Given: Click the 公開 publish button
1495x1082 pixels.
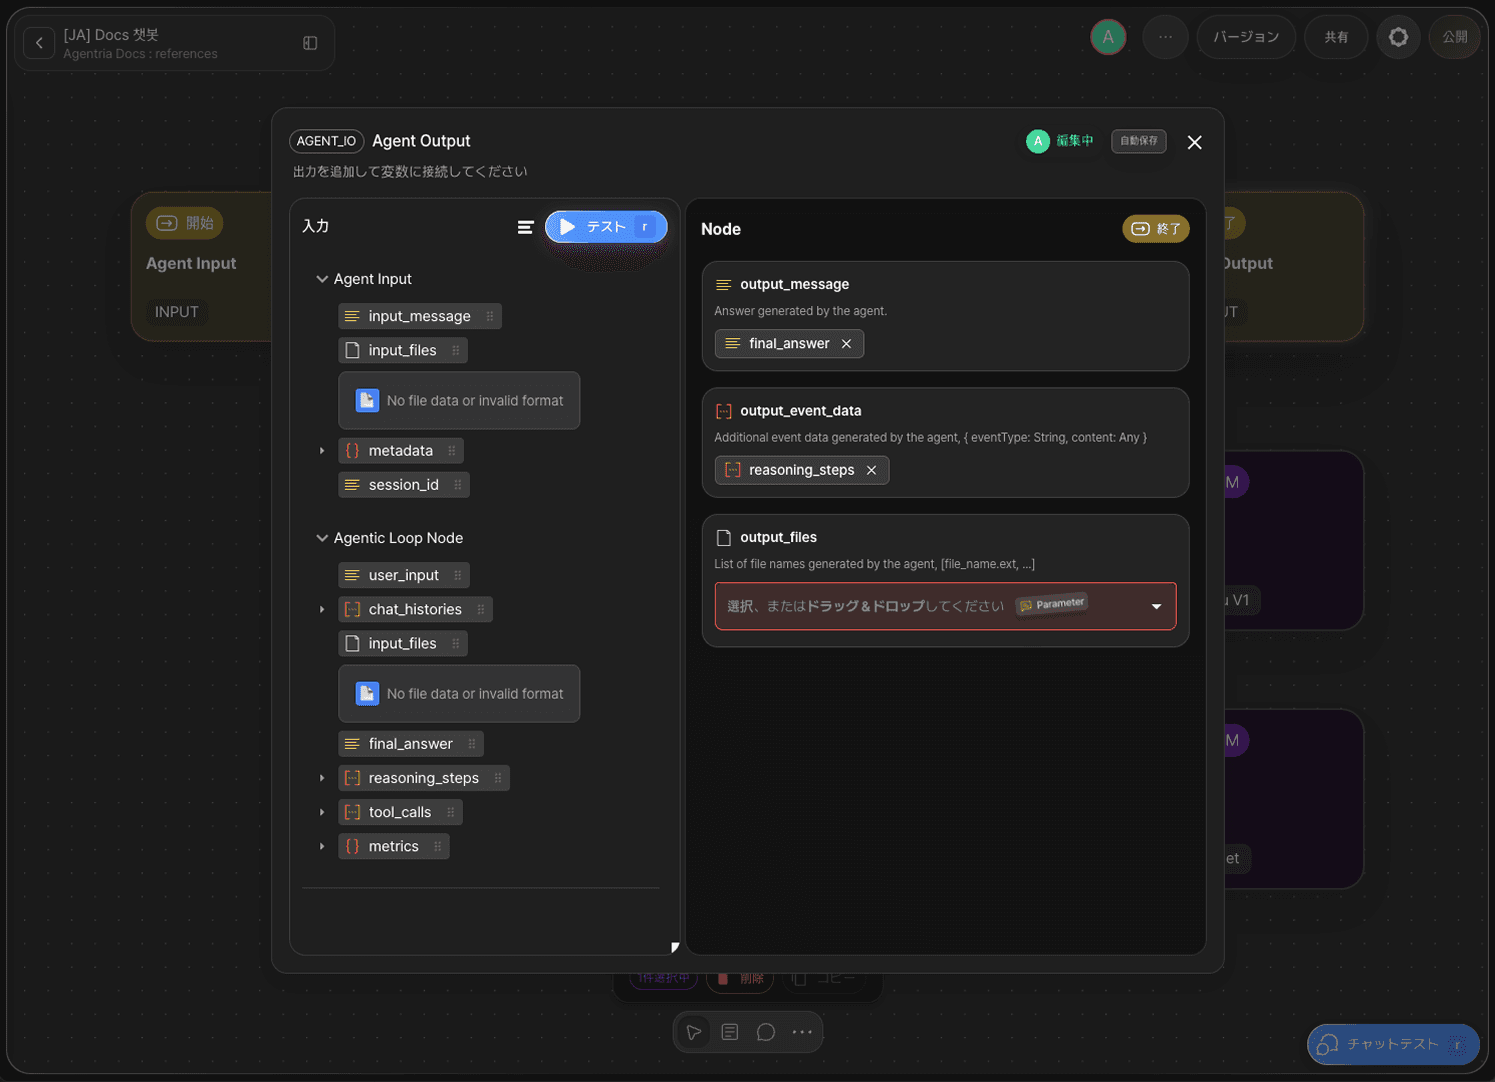Looking at the screenshot, I should click(1455, 37).
